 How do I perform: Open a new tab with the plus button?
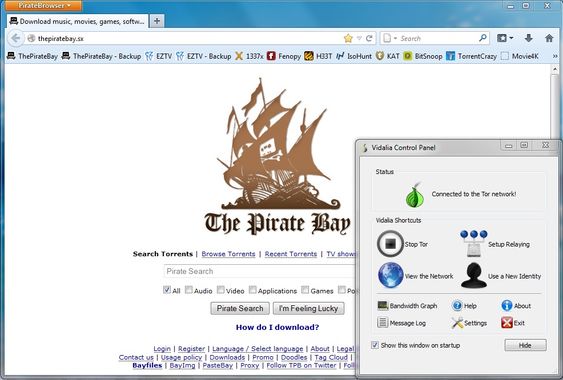(x=157, y=21)
